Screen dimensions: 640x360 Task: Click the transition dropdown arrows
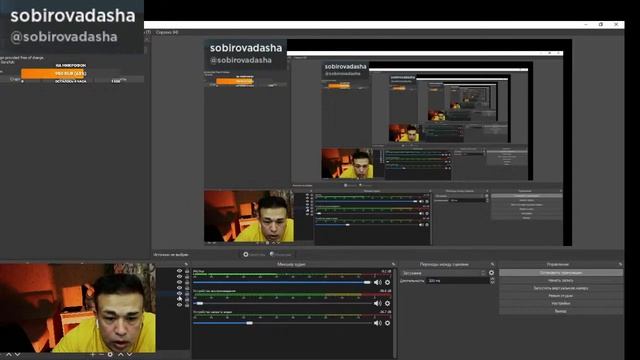pos(483,273)
